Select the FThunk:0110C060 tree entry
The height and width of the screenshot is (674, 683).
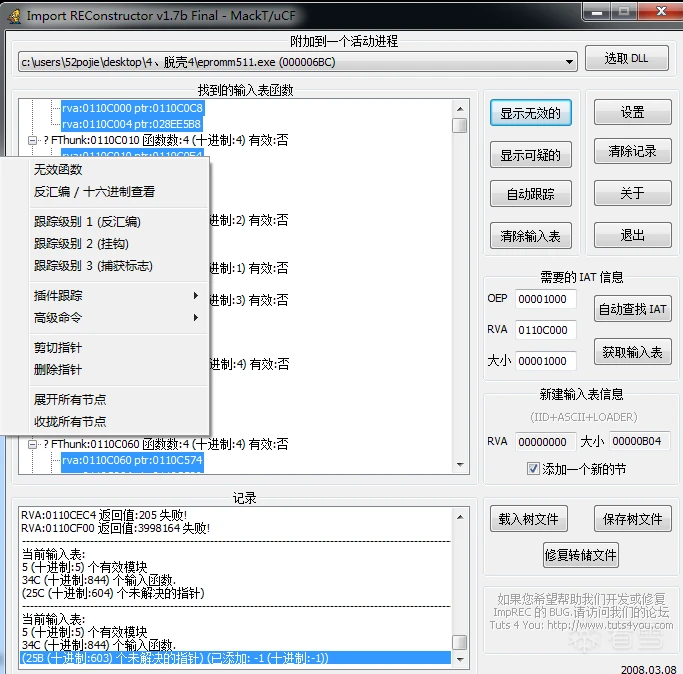166,444
